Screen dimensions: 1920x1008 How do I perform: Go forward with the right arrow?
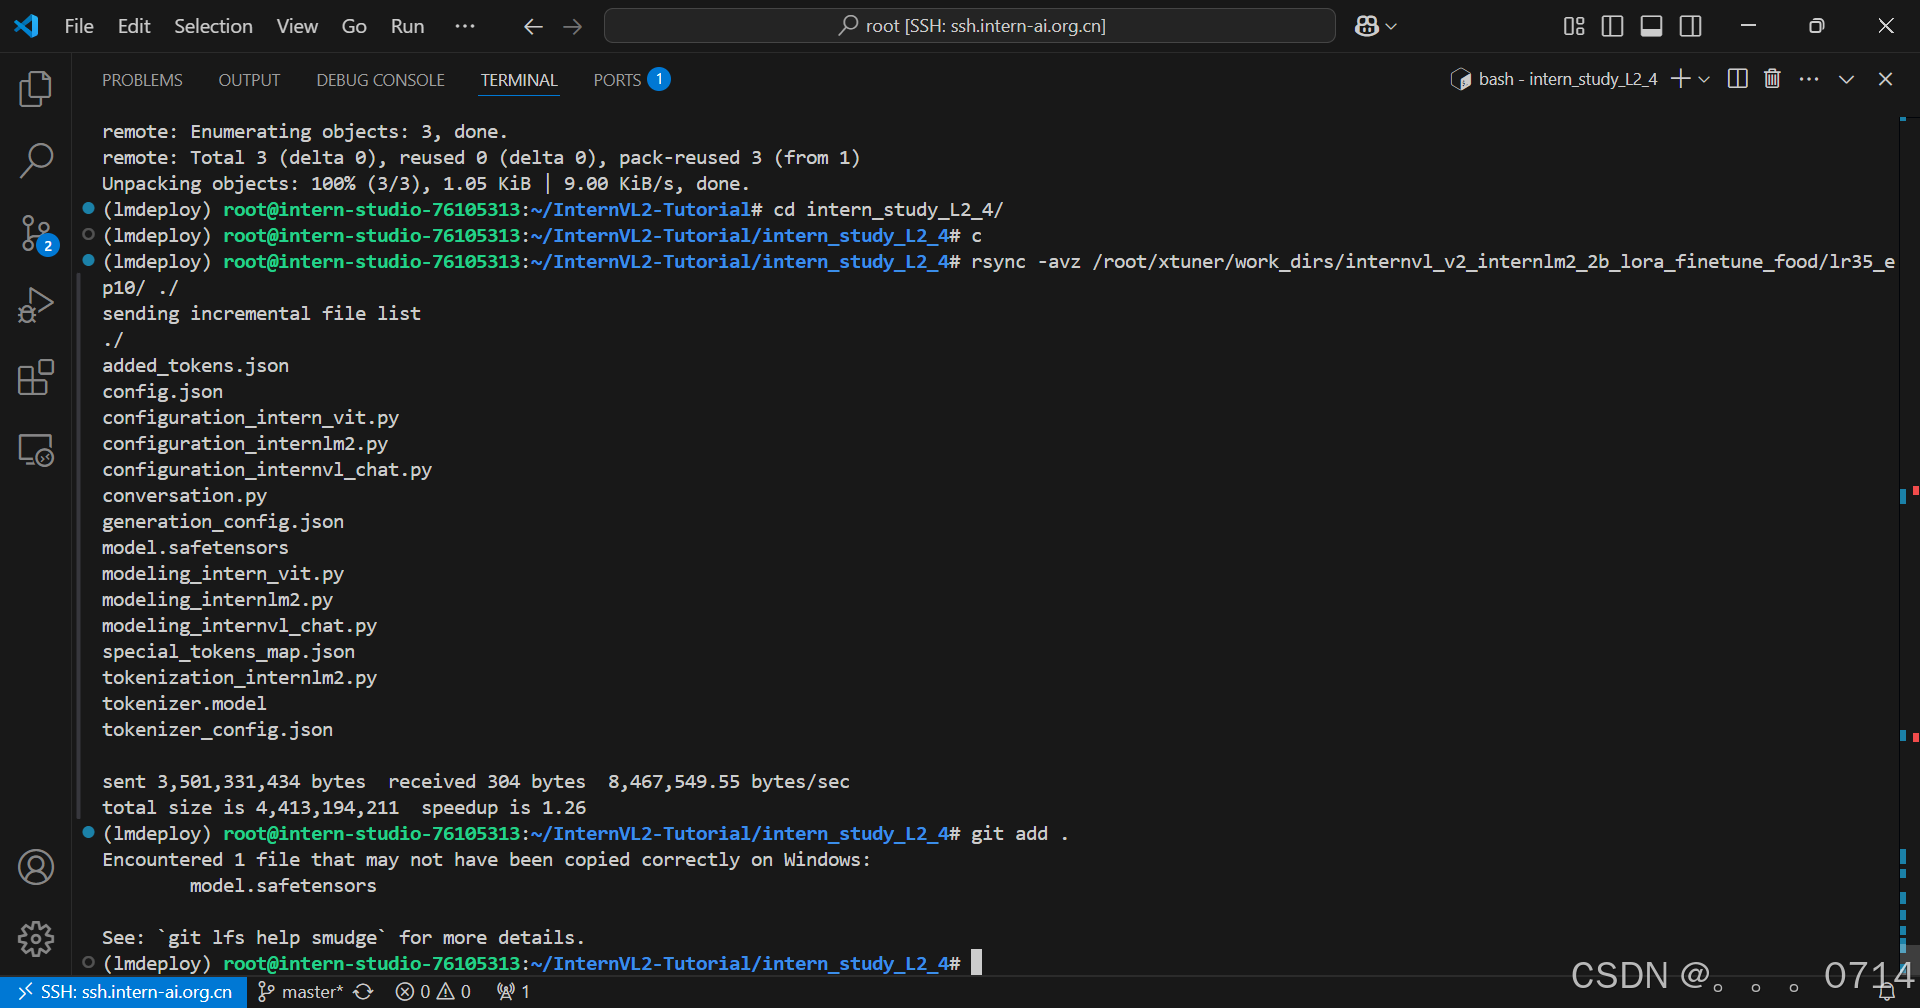pos(572,26)
